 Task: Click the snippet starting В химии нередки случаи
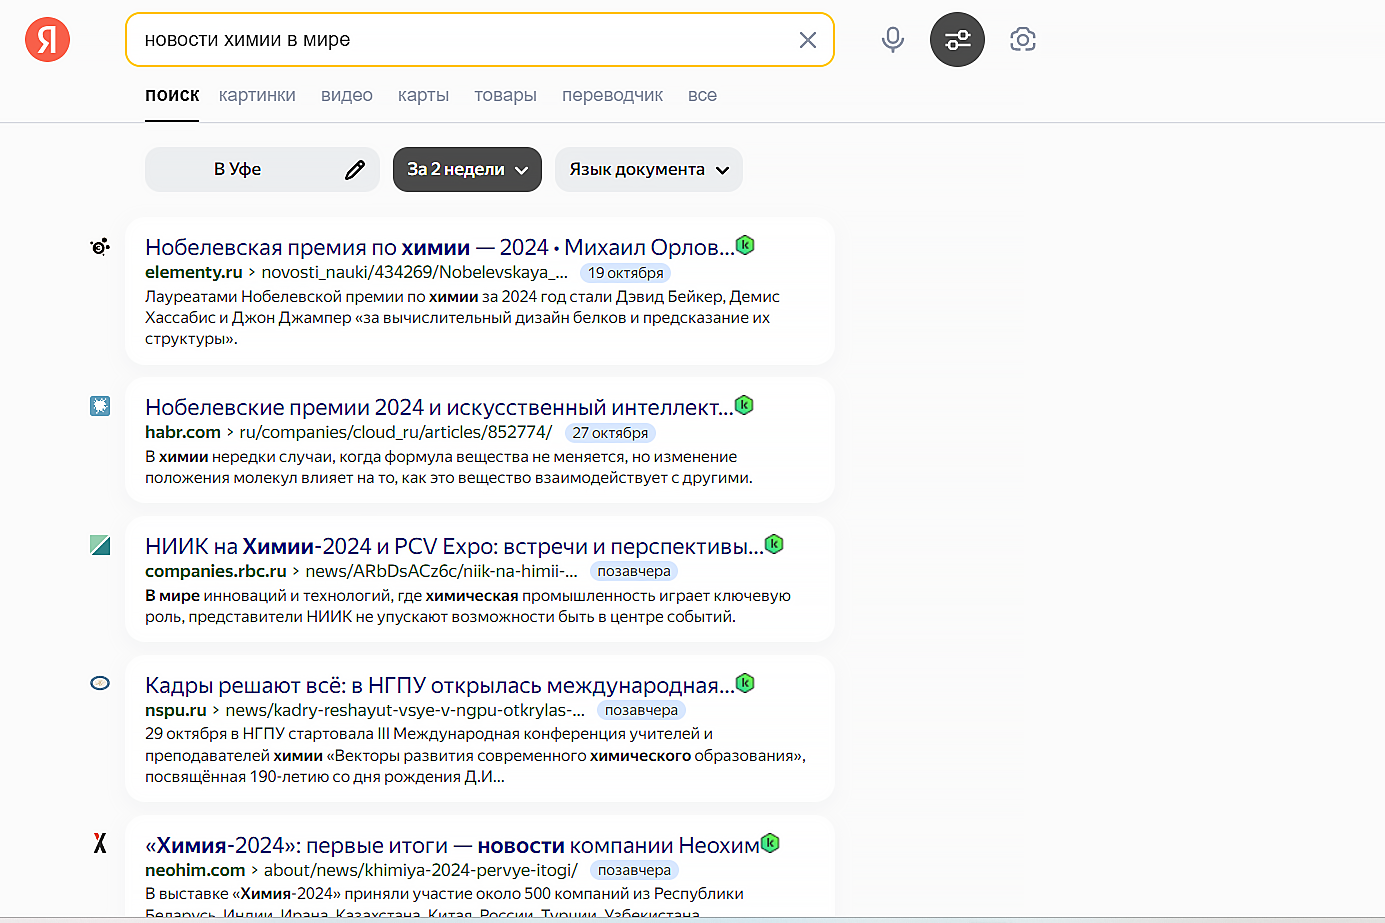click(x=449, y=467)
